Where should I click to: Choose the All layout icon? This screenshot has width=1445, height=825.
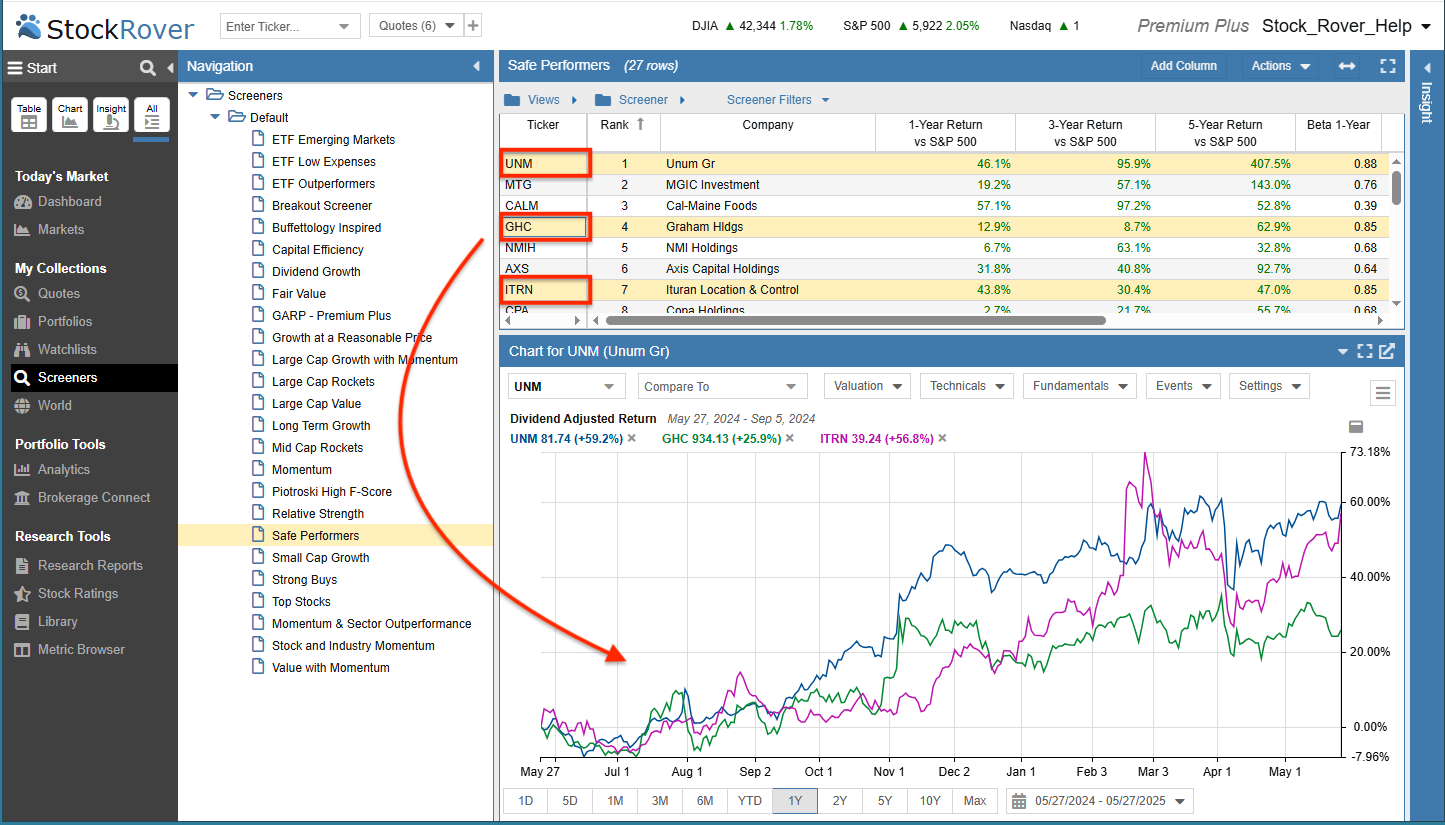152,115
